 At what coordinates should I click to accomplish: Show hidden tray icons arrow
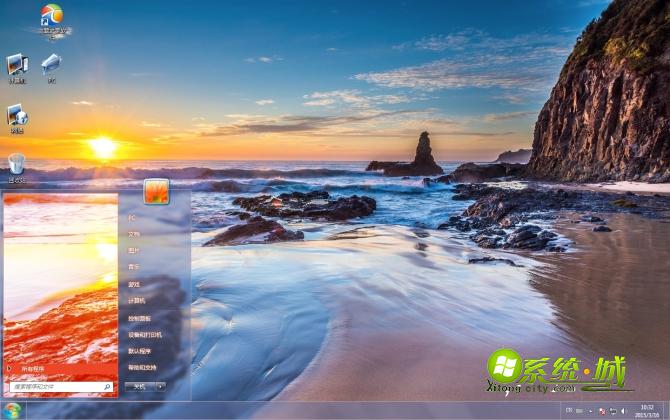(589, 411)
